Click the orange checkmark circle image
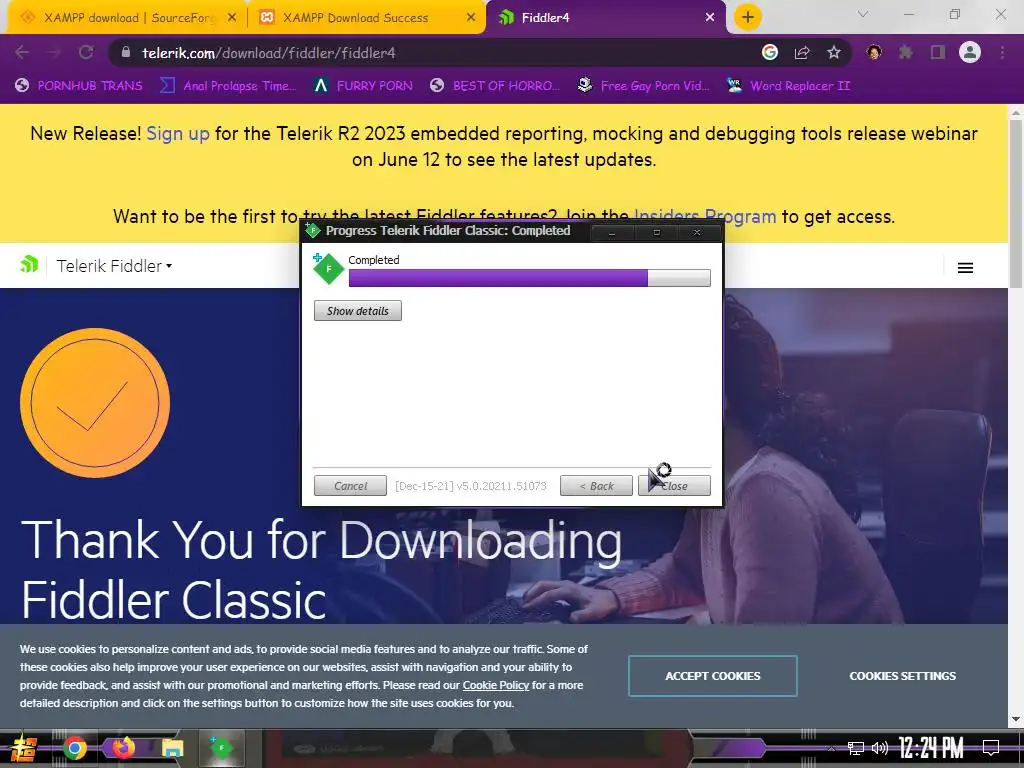This screenshot has width=1024, height=768. 95,403
